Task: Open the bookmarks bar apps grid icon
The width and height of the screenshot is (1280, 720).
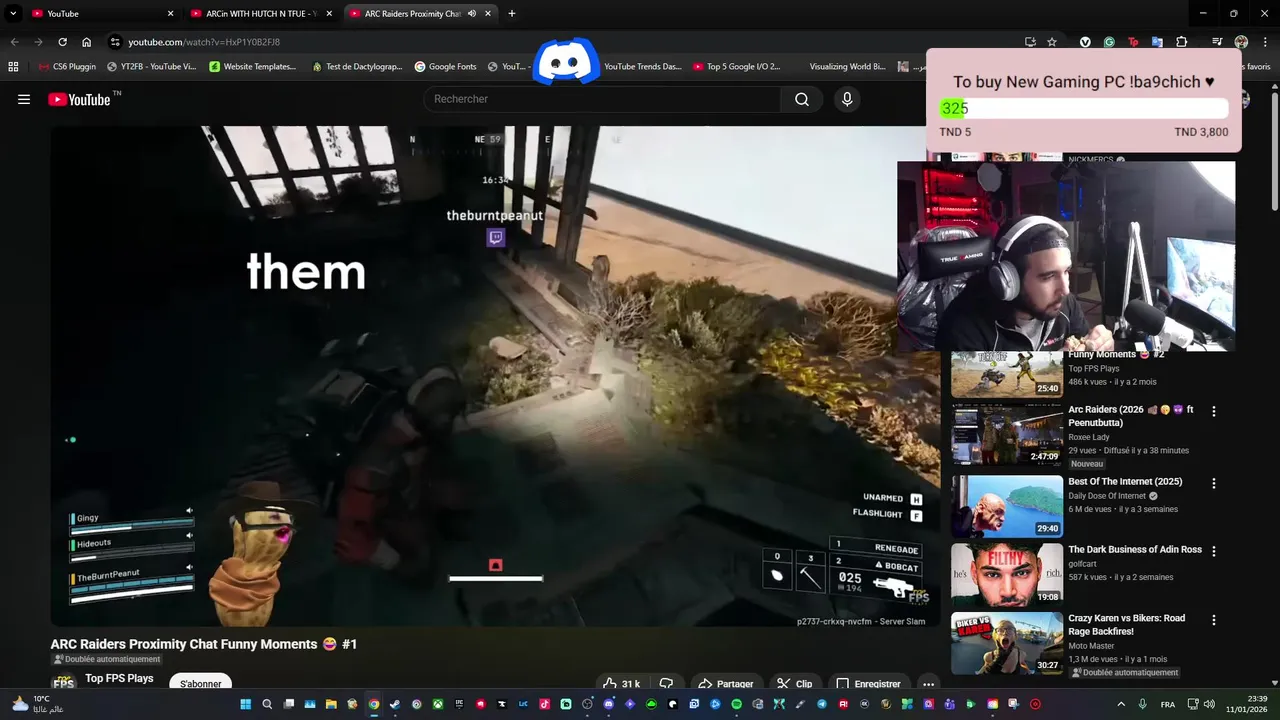Action: point(13,67)
